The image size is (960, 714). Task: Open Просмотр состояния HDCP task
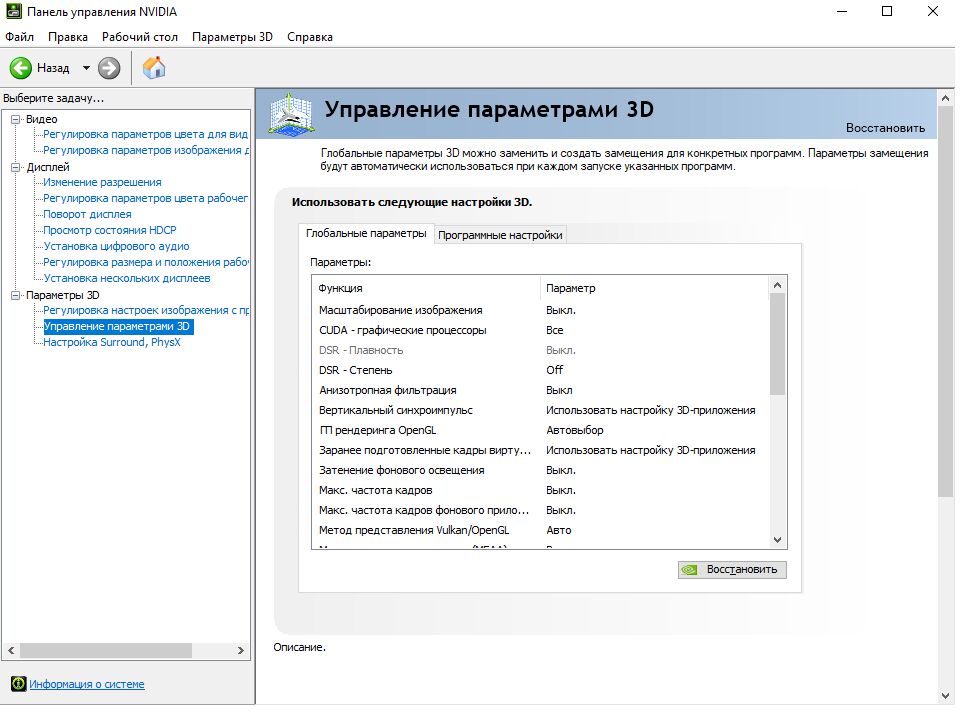click(110, 230)
